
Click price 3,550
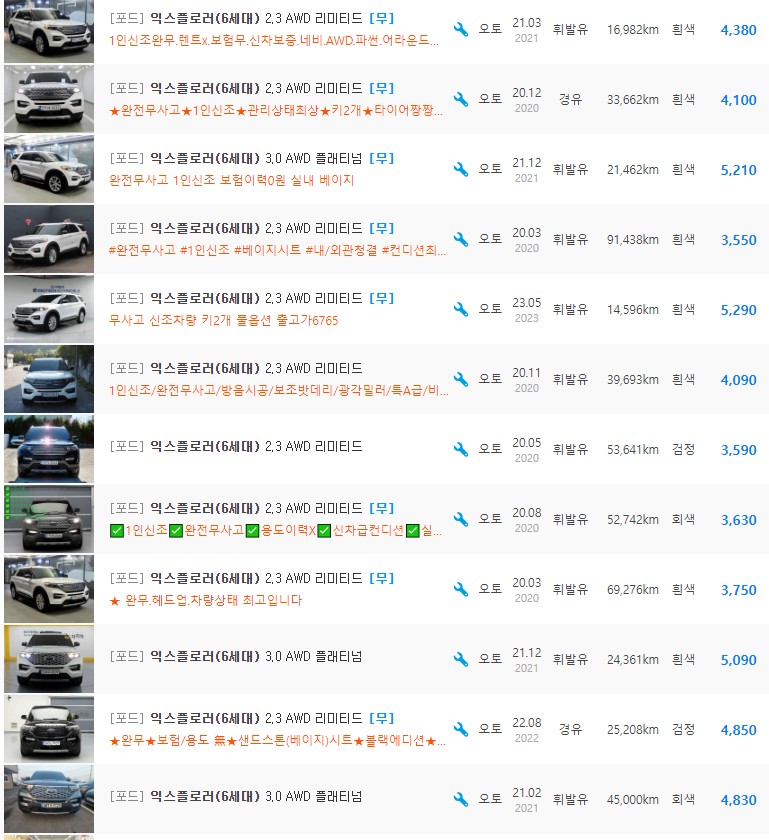(738, 240)
